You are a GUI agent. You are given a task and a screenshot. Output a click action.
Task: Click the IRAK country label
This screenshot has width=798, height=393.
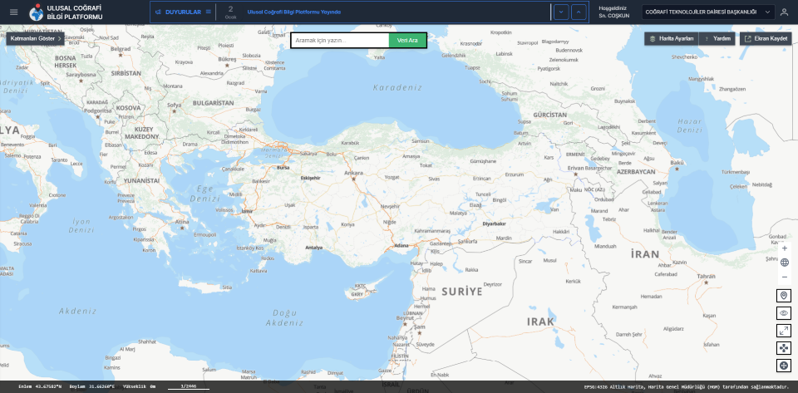[x=540, y=322]
